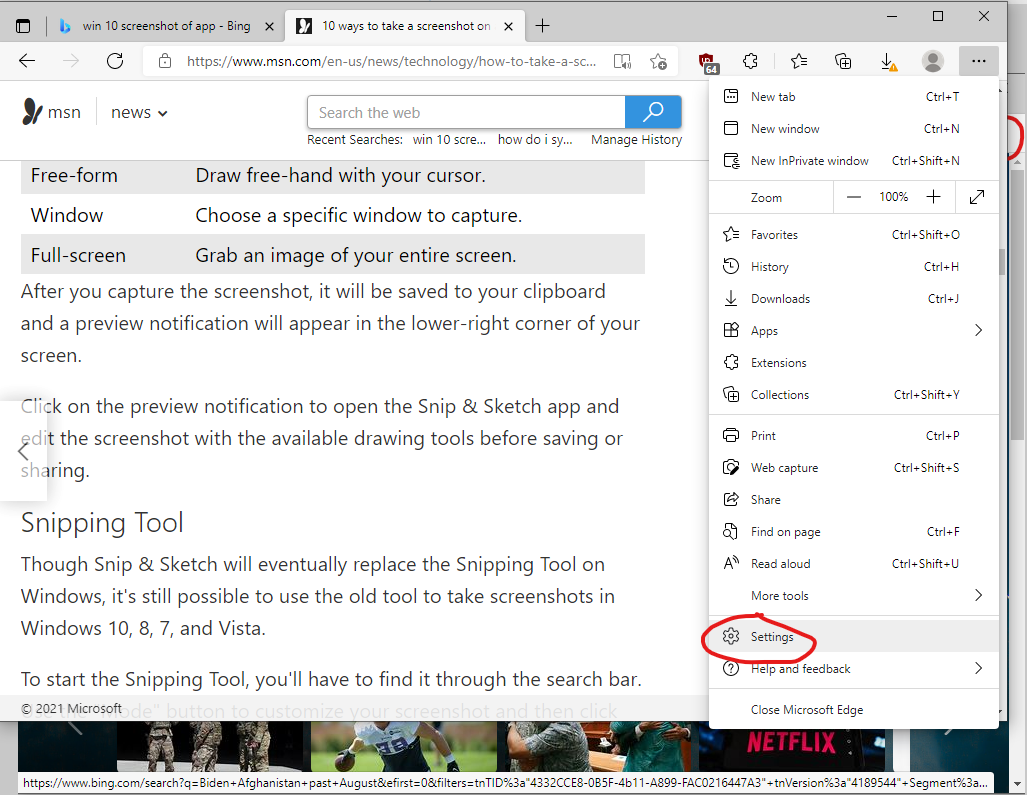Decrease zoom with the minus button

point(853,197)
